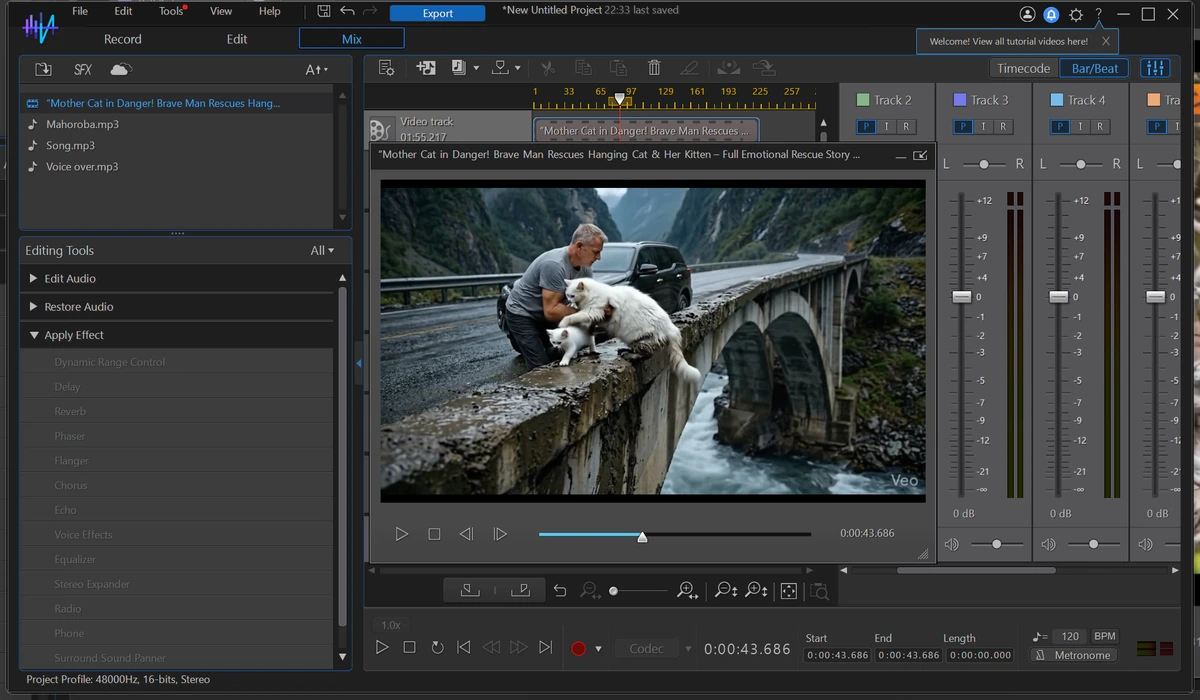The height and width of the screenshot is (700, 1200).
Task: Switch to the Edit tab
Action: [x=237, y=39]
